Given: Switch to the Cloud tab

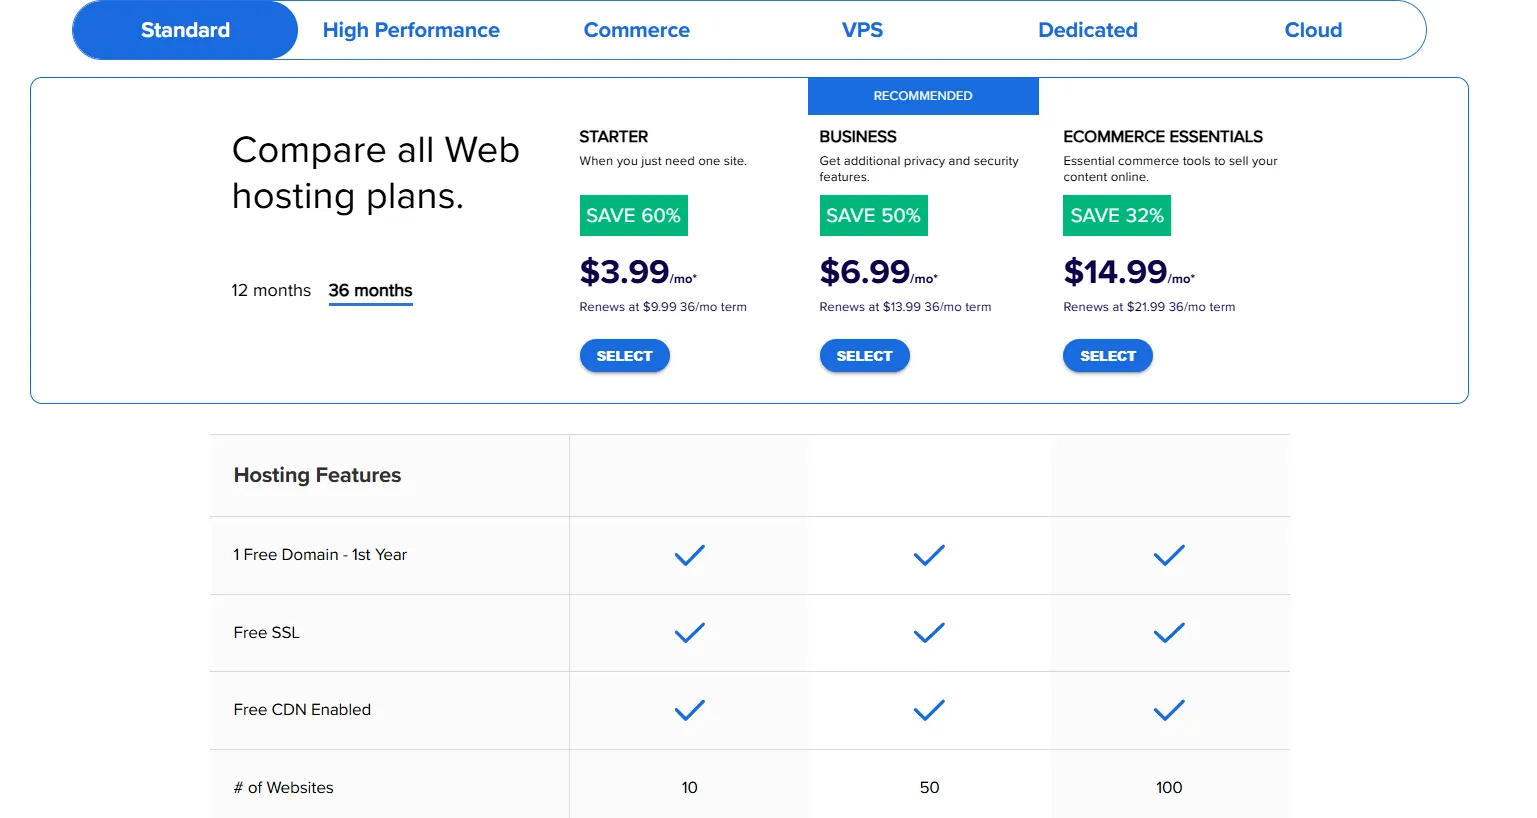Looking at the screenshot, I should coord(1313,30).
